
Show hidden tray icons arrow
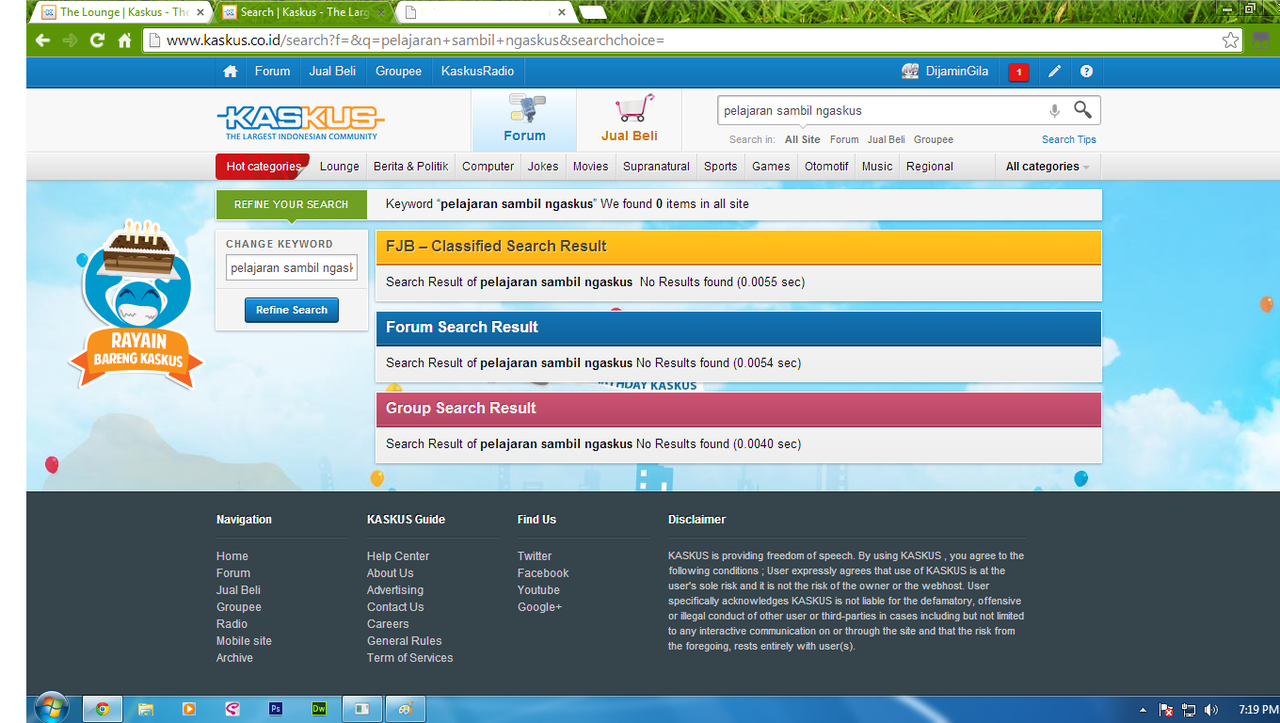1144,710
